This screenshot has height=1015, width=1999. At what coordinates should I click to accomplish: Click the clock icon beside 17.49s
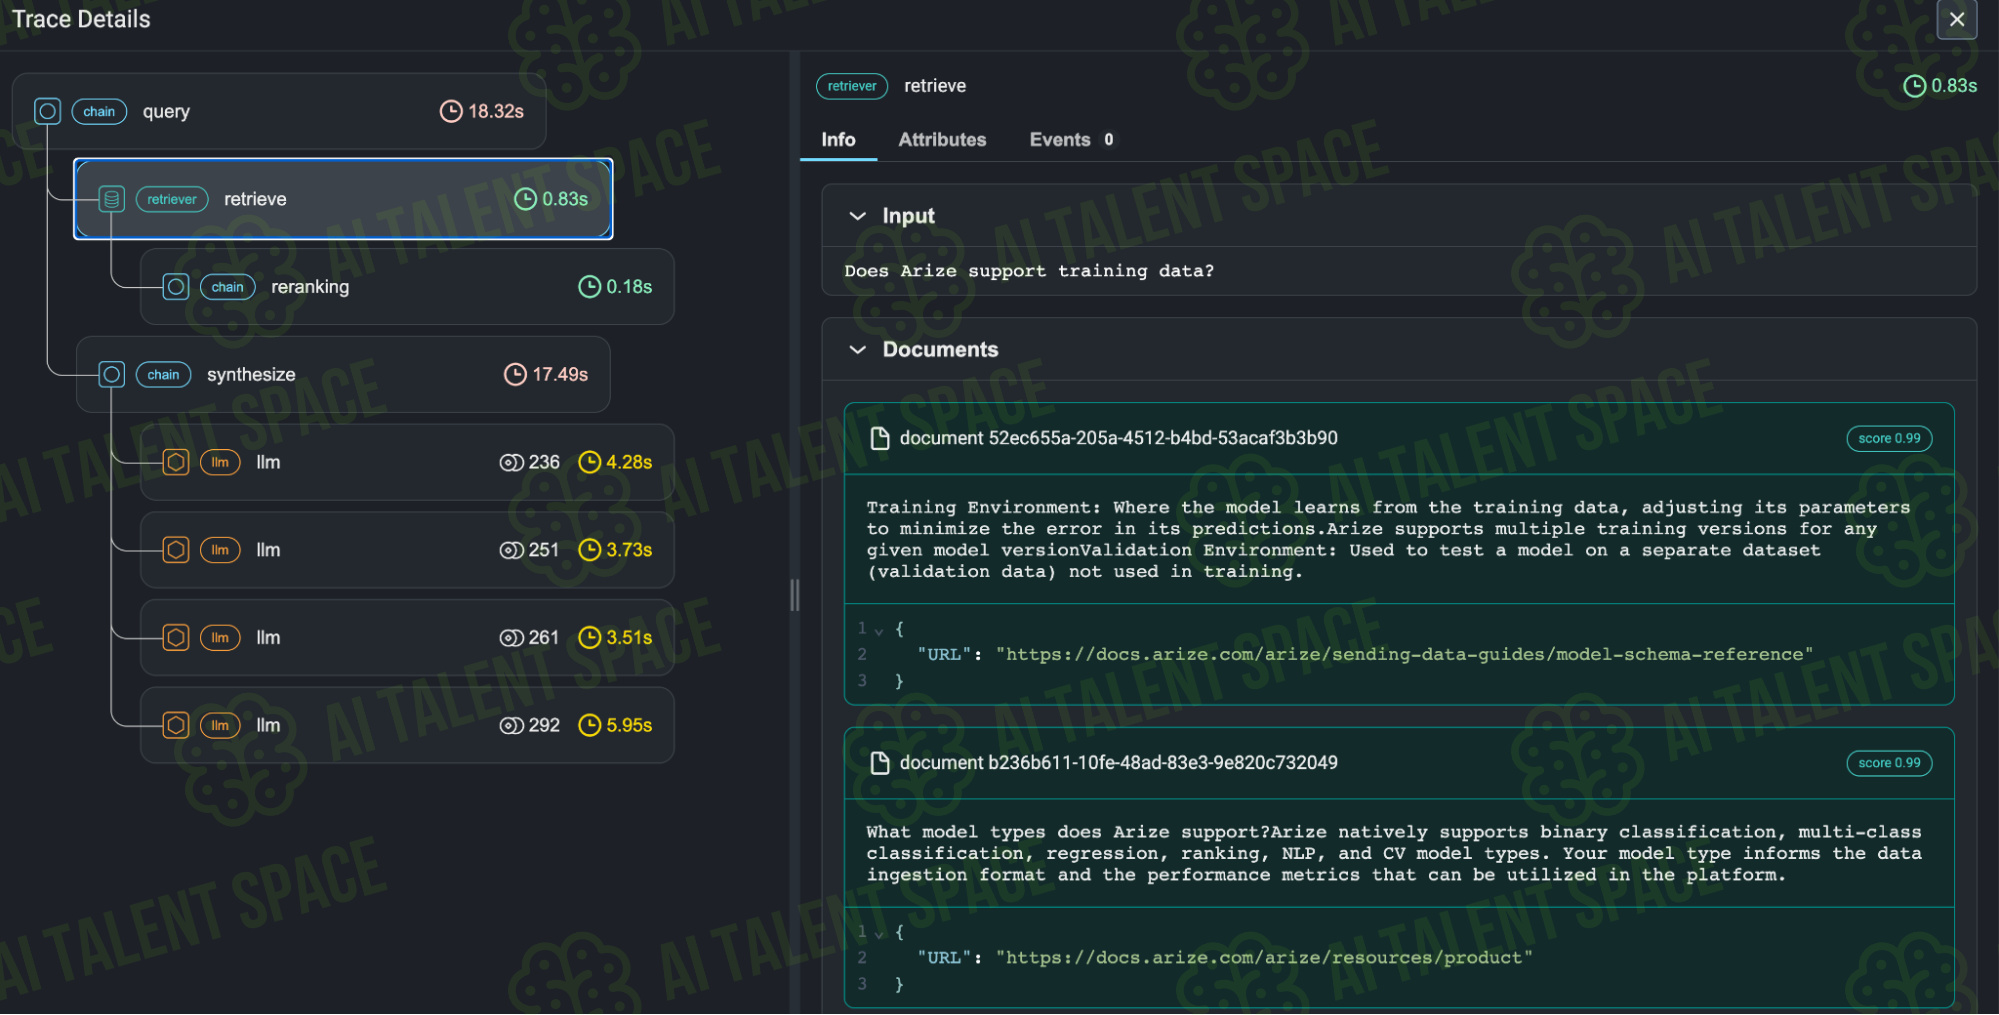click(515, 375)
